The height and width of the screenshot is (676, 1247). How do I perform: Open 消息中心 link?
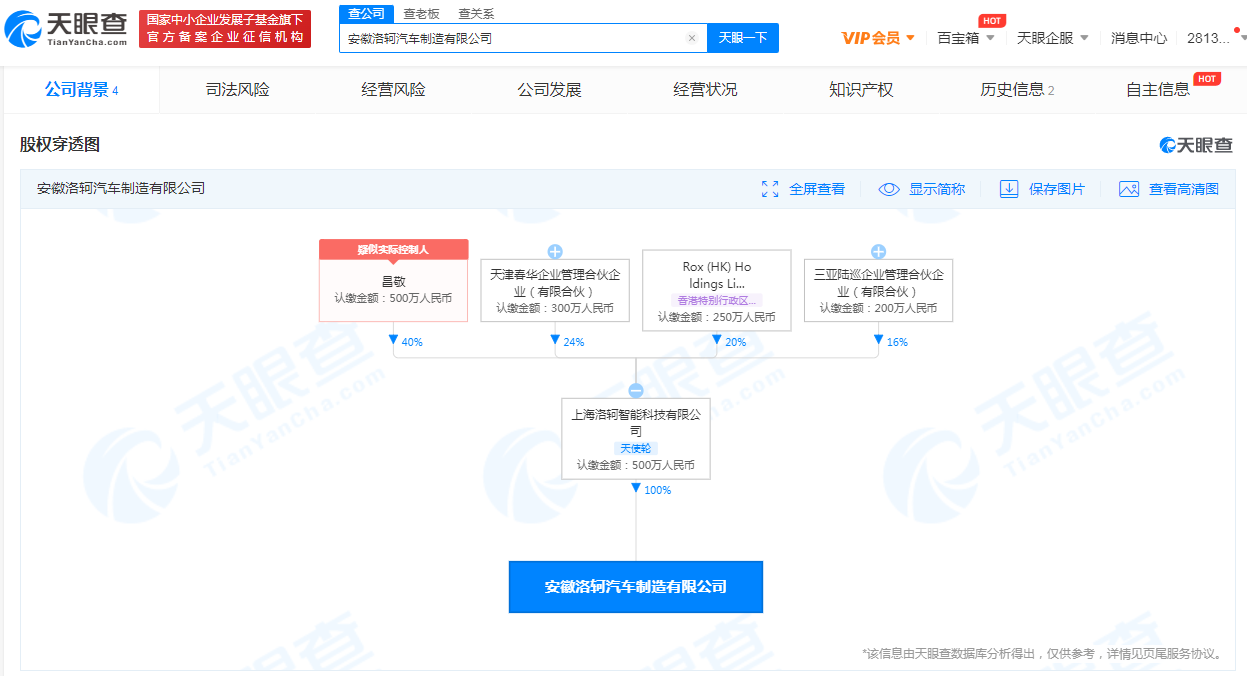pyautogui.click(x=1139, y=38)
